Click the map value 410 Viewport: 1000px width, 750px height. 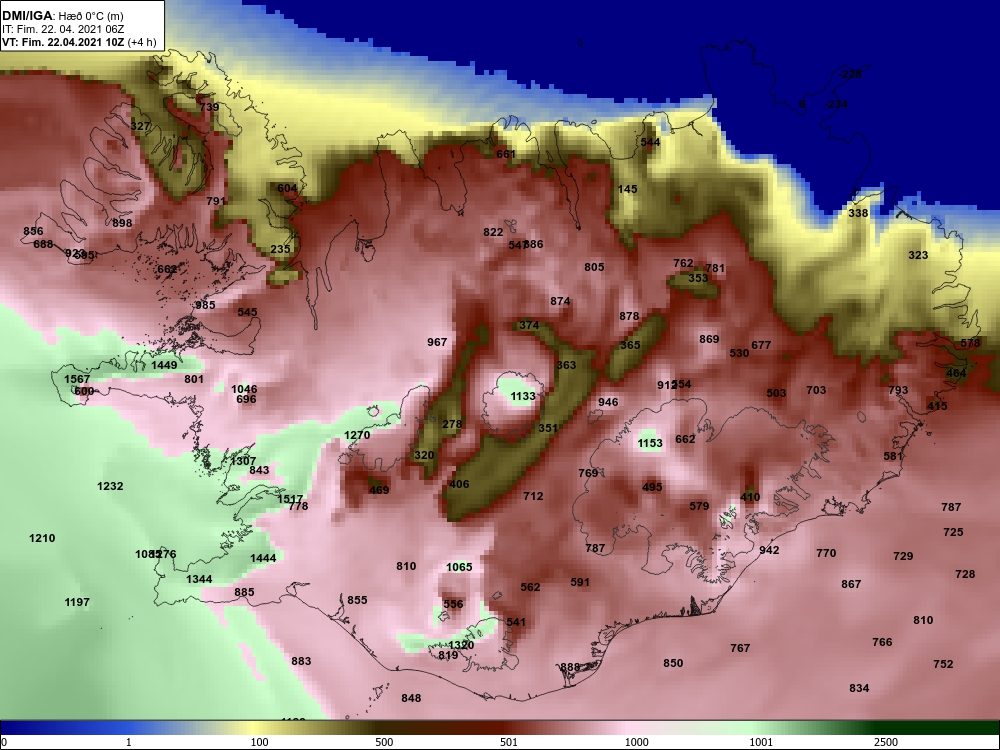750,497
